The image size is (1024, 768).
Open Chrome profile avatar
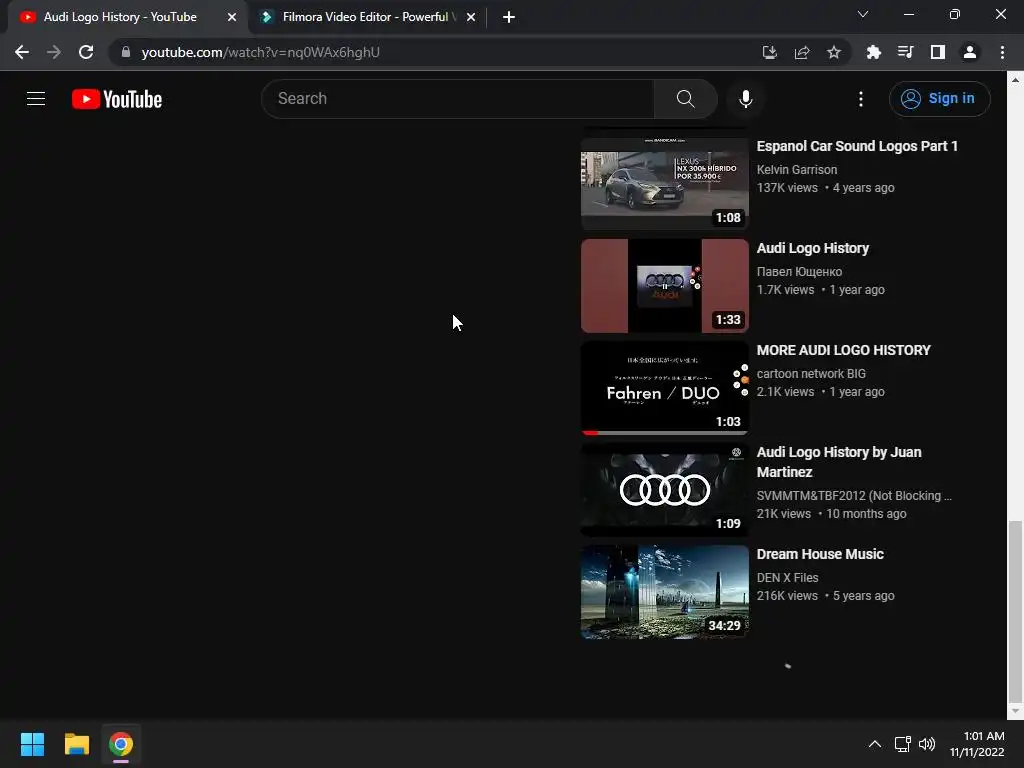click(970, 52)
